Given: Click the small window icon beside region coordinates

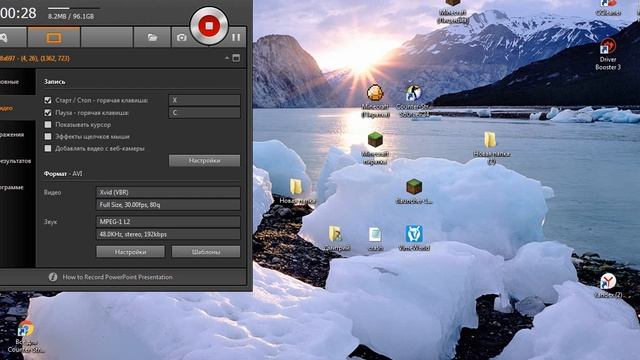Looking at the screenshot, I should click(236, 58).
